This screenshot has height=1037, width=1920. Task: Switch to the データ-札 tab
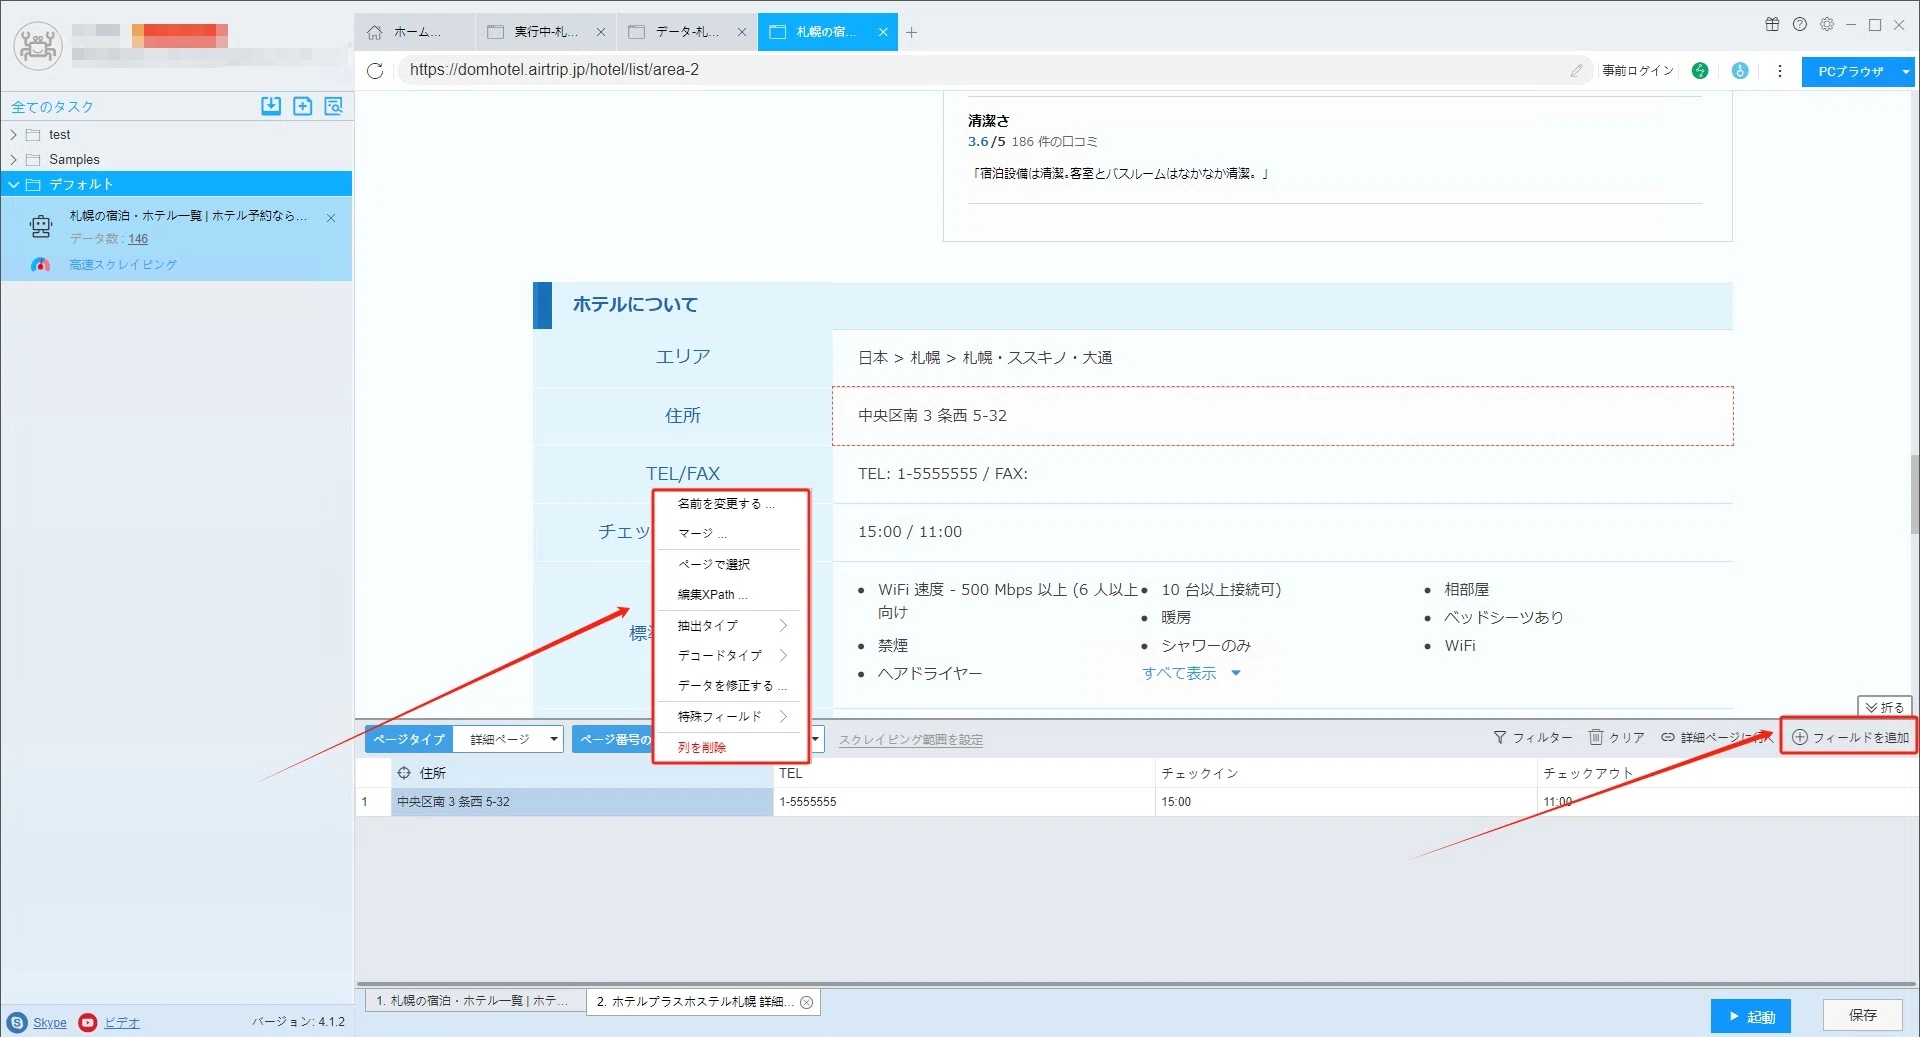coord(687,32)
